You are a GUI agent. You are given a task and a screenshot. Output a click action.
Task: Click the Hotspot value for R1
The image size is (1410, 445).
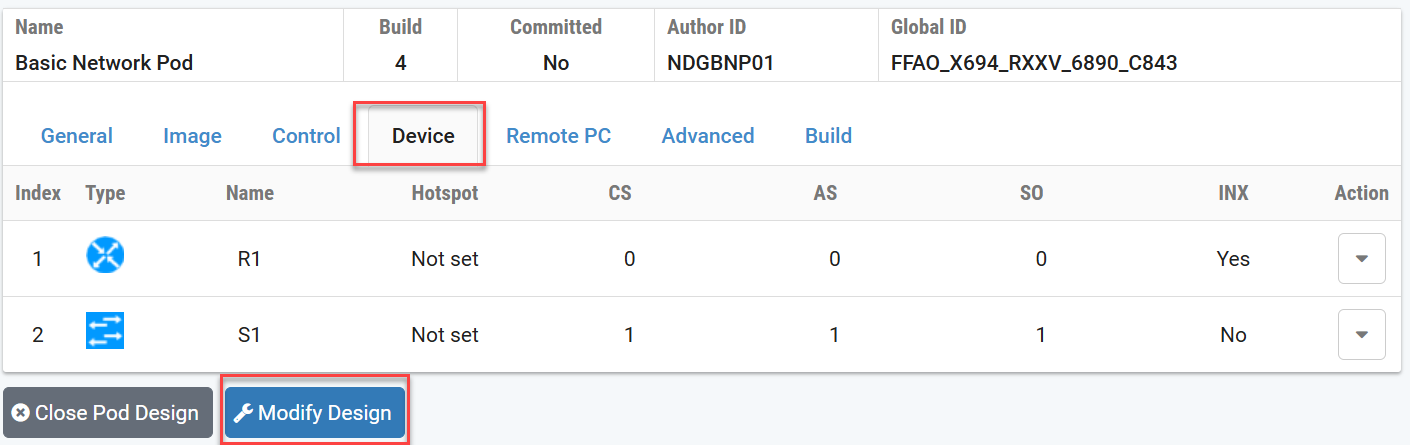tap(445, 259)
